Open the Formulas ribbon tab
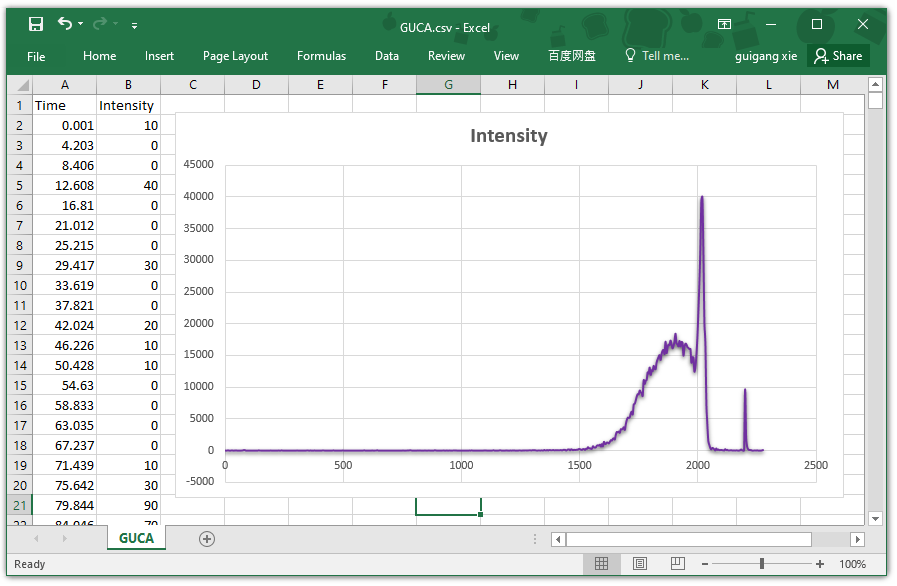Viewport: 897px width, 586px height. [x=321, y=56]
